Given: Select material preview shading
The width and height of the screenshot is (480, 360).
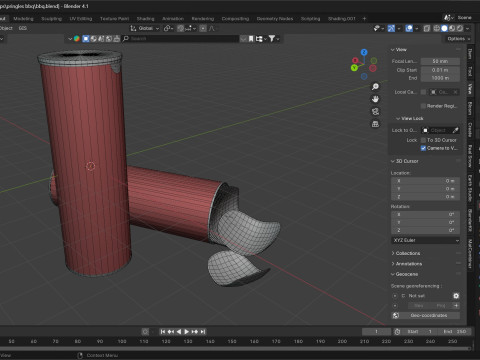Looking at the screenshot, I should (x=452, y=28).
